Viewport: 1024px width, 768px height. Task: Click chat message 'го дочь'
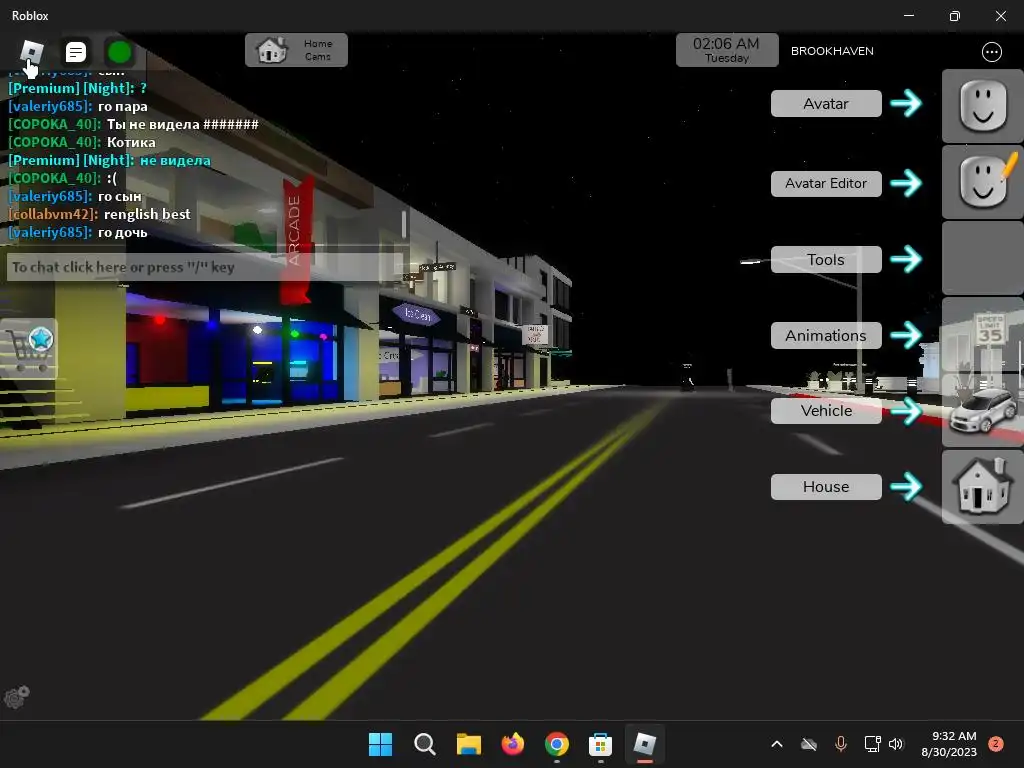click(x=122, y=232)
